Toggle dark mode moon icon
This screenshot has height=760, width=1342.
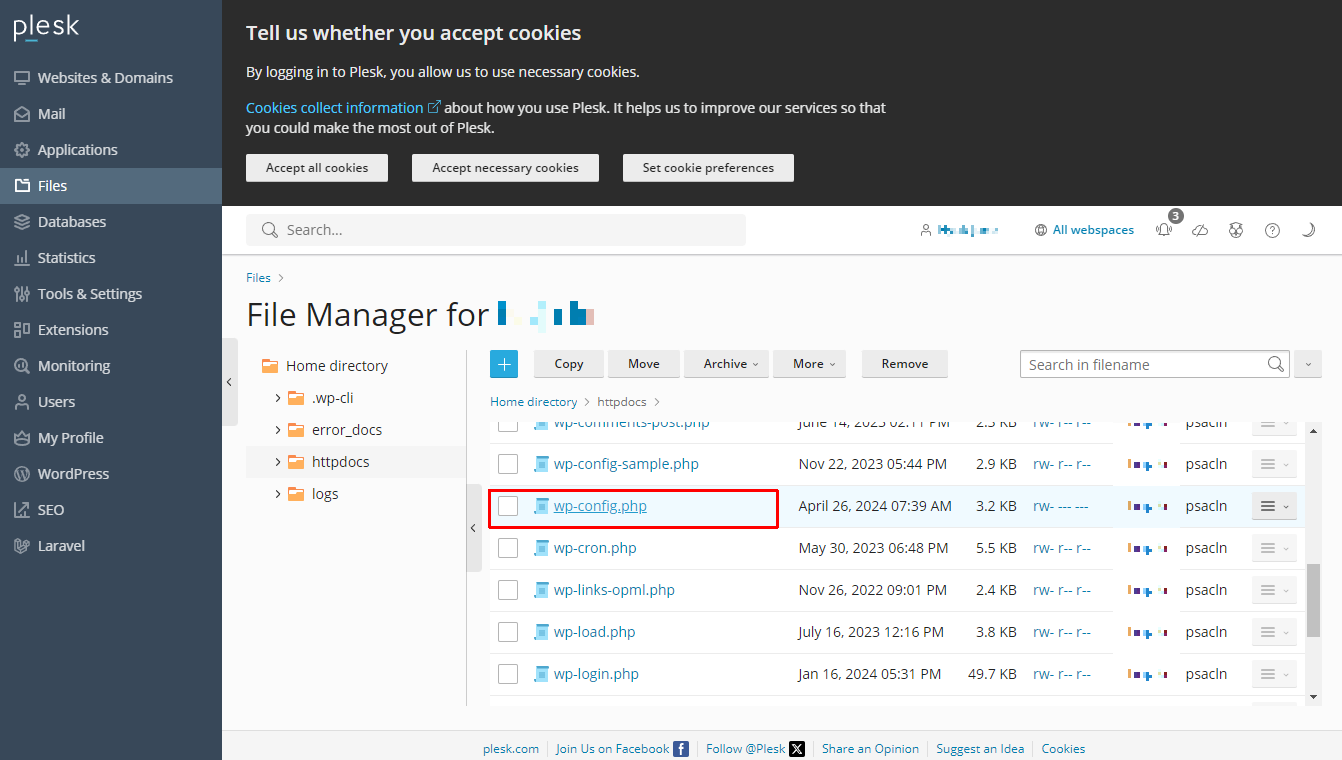pyautogui.click(x=1308, y=230)
